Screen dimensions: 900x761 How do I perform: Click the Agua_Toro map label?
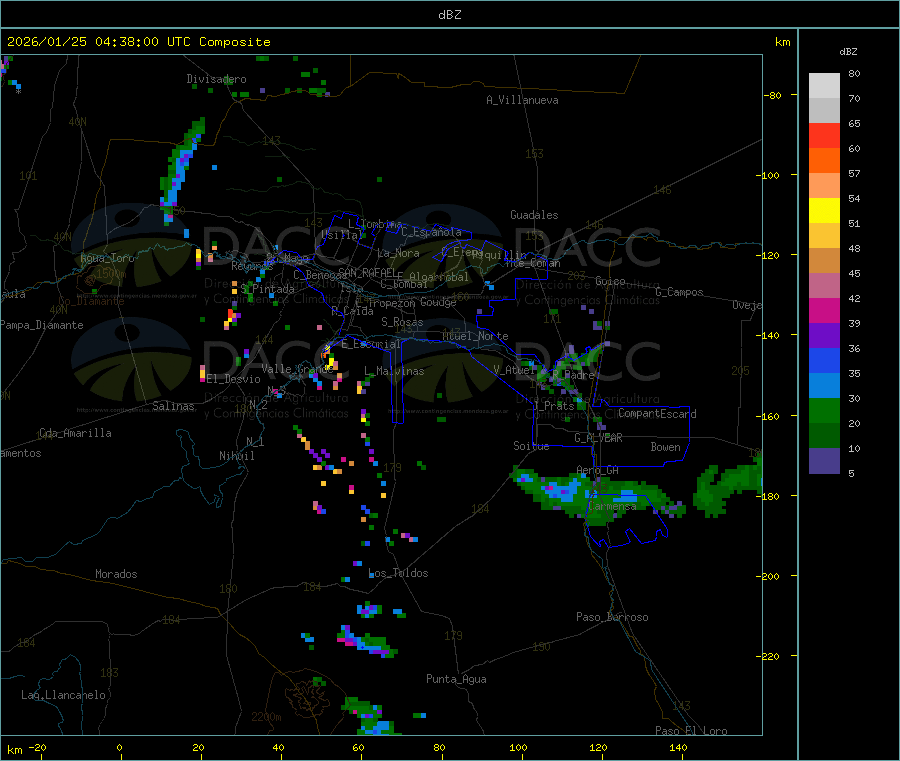tap(107, 258)
